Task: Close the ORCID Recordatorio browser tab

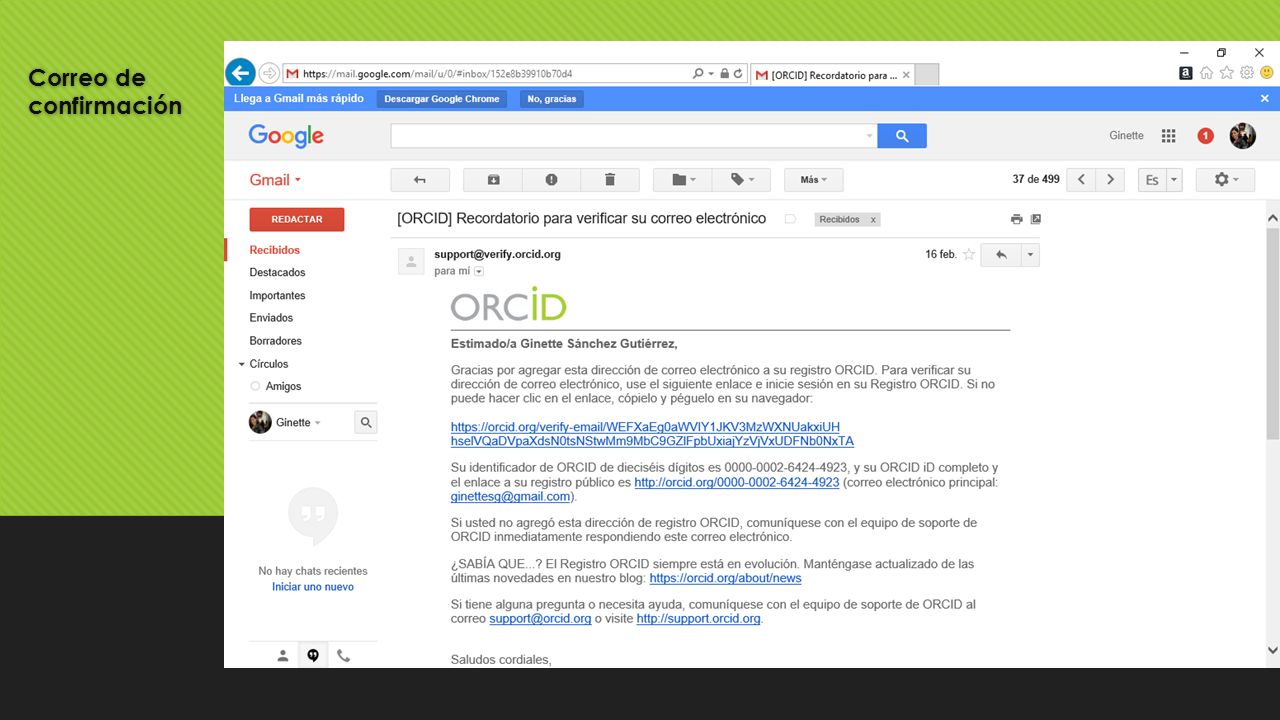Action: pos(906,75)
